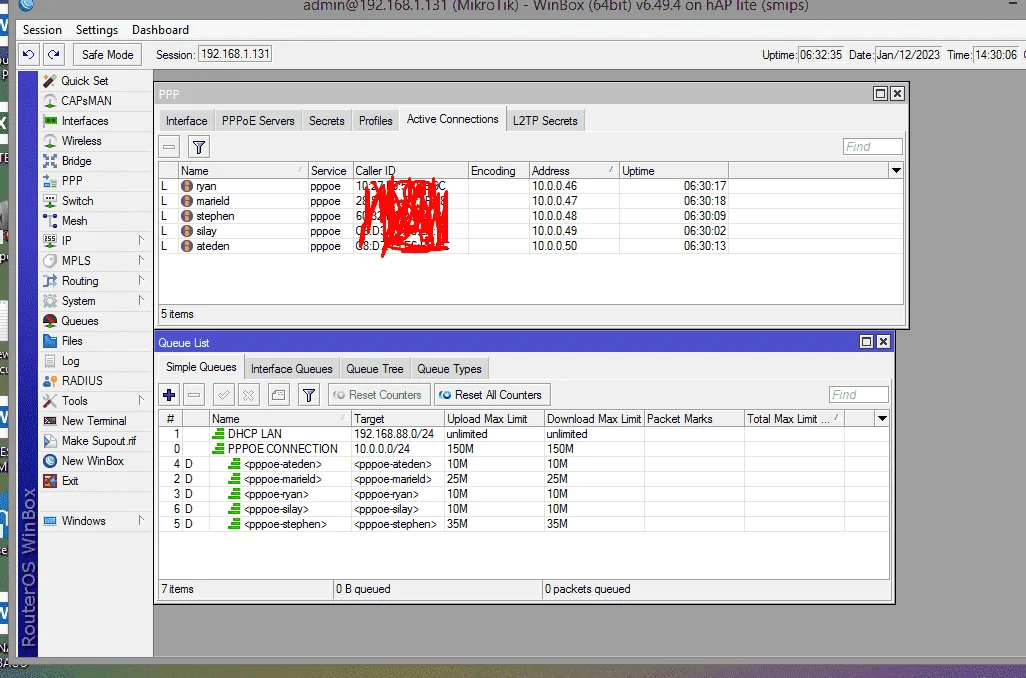1026x678 pixels.
Task: Open Switch in the sidebar
Action: point(77,201)
